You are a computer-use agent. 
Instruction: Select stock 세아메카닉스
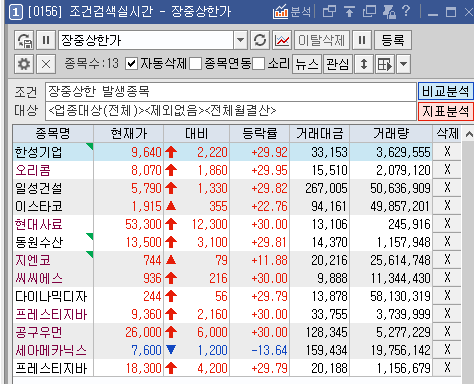[51, 350]
